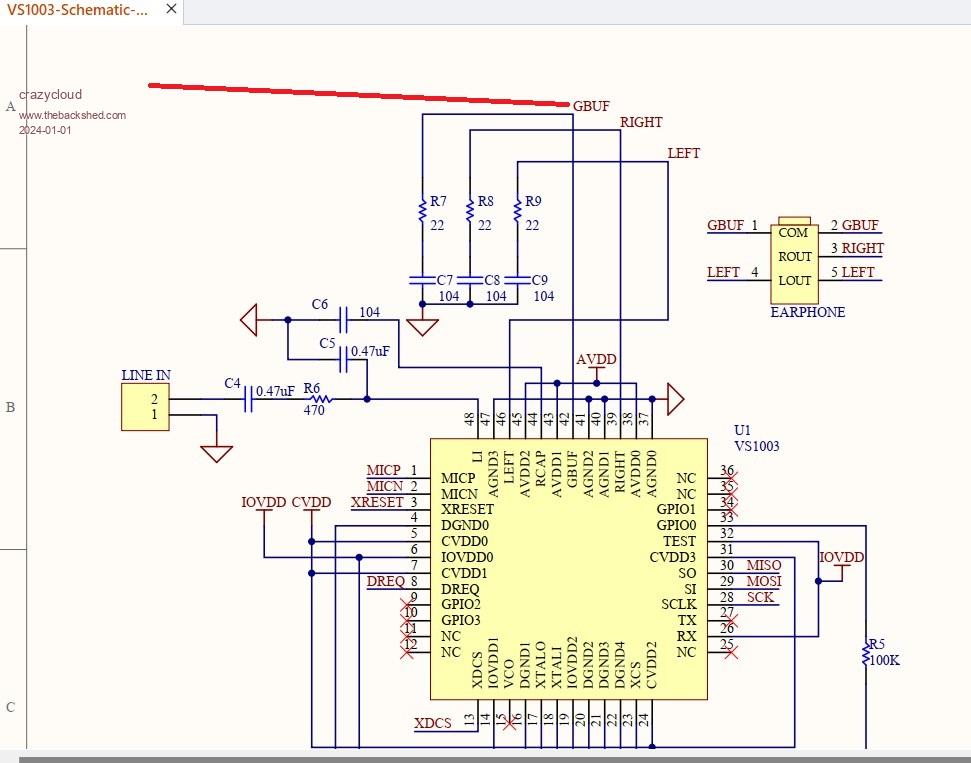
Task: Click the C4 0.47uF capacitor symbol
Action: click(247, 400)
